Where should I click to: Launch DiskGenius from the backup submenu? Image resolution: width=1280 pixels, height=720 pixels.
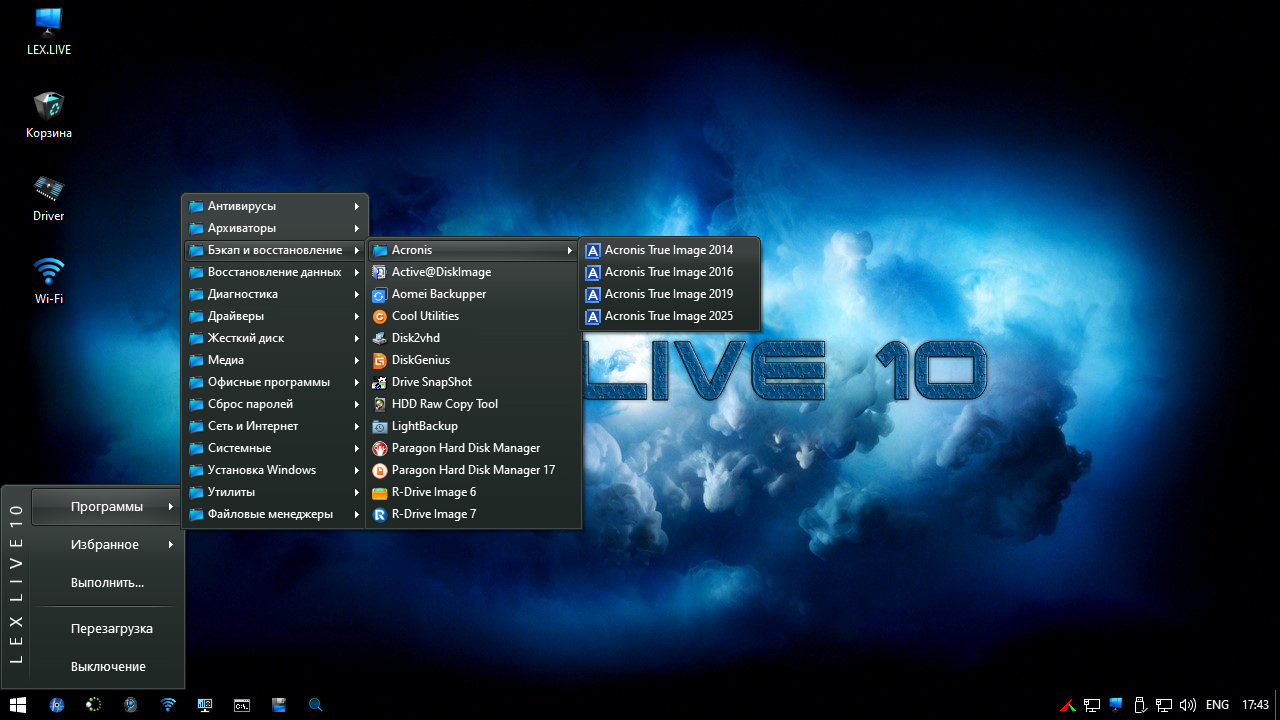click(420, 360)
